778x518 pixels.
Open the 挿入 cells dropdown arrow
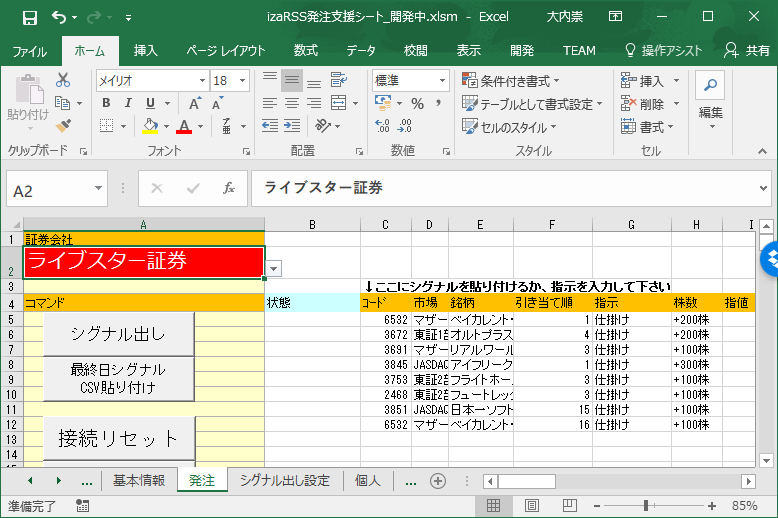click(x=676, y=80)
